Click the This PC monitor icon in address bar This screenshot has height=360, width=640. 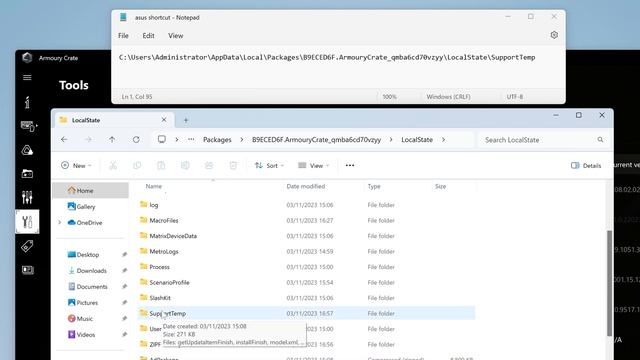162,139
